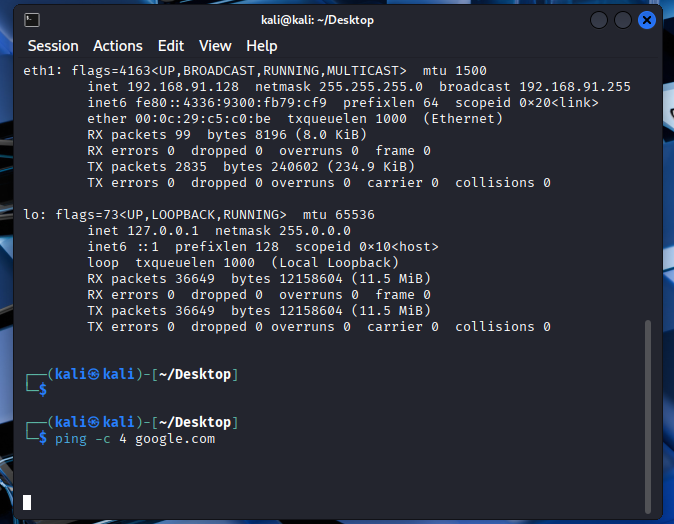Image resolution: width=674 pixels, height=524 pixels.
Task: Open the Actions menu
Action: point(118,46)
